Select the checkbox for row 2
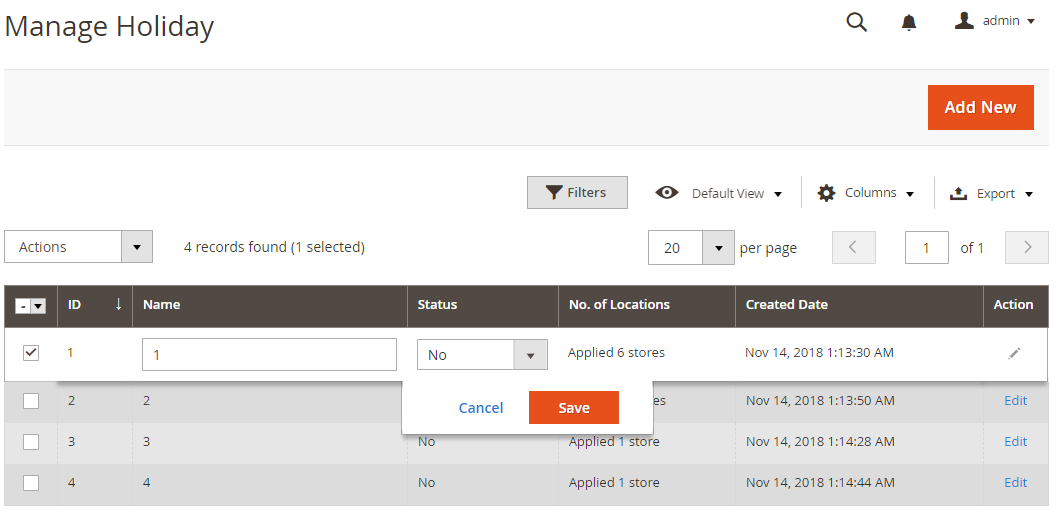This screenshot has width=1058, height=515. [x=31, y=401]
